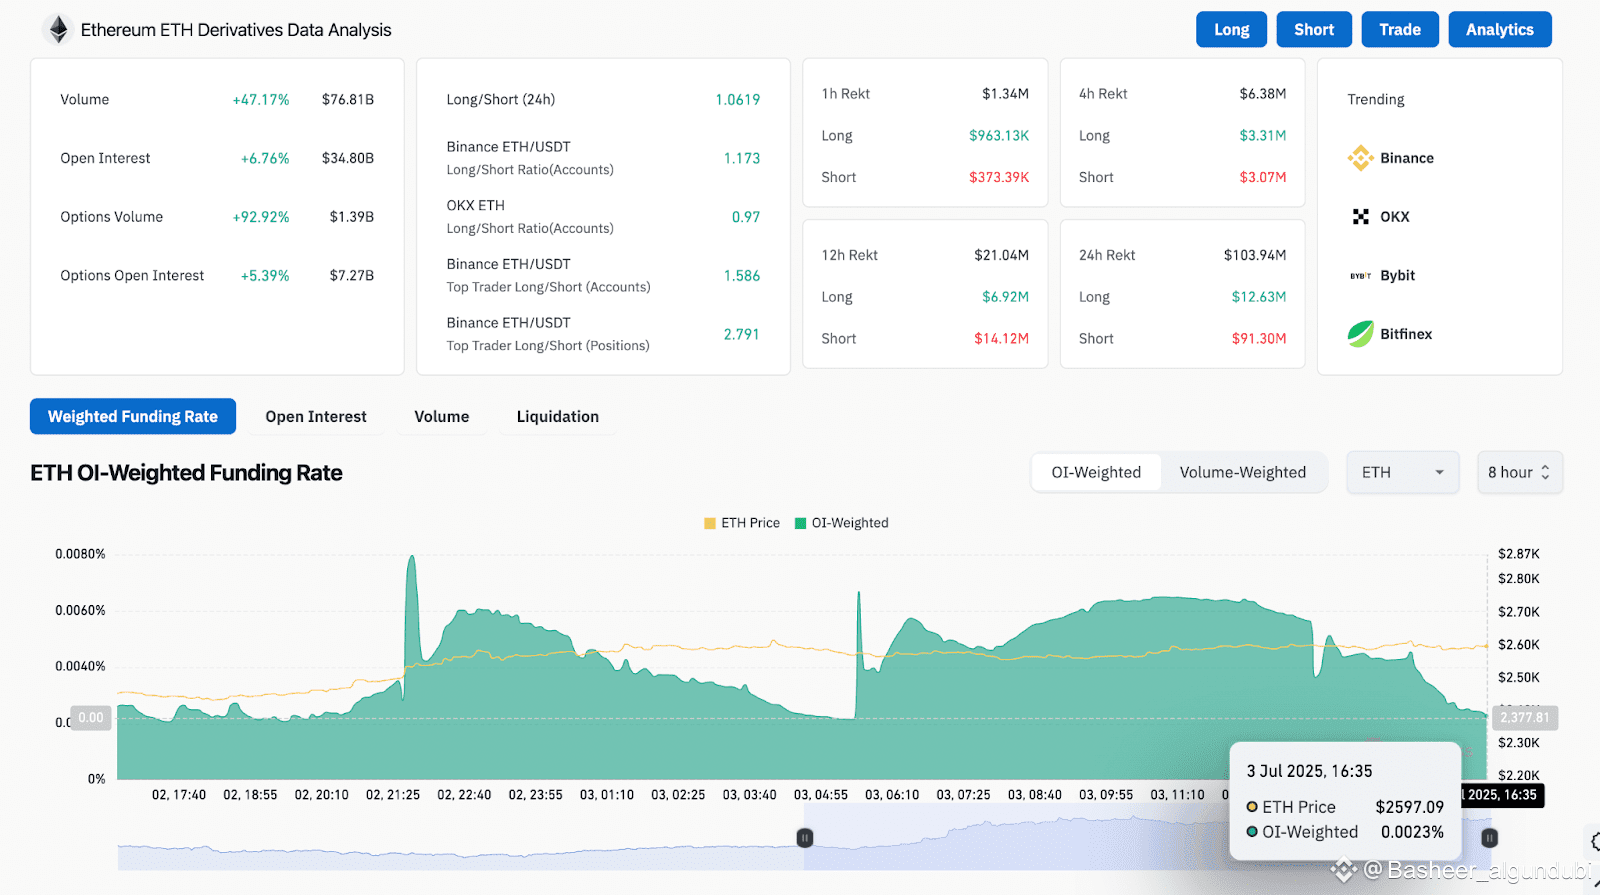Select the OKX exchange logo icon
1600x895 pixels.
1360,217
